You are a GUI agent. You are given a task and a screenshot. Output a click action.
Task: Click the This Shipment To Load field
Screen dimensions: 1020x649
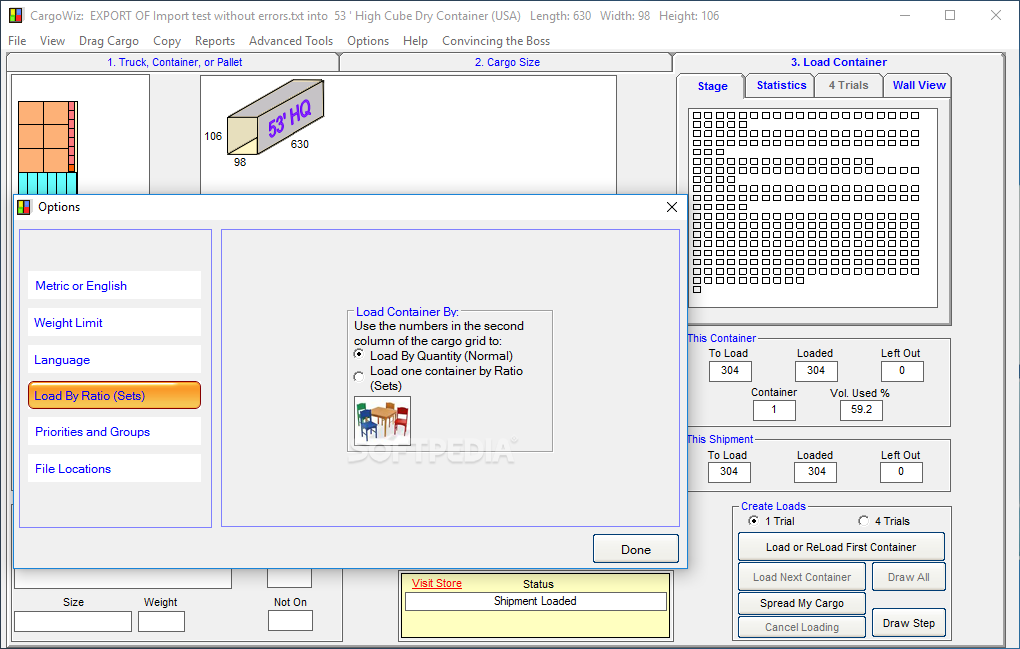[729, 472]
